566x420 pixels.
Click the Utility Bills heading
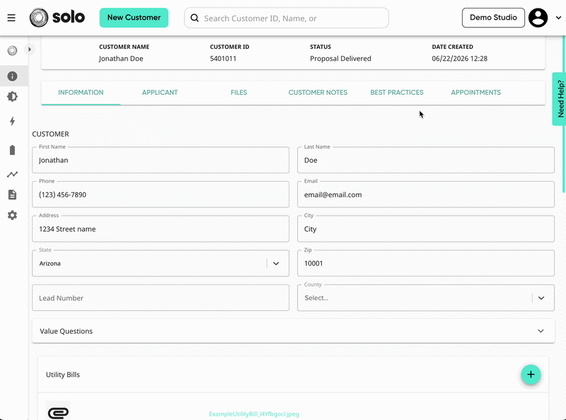click(x=63, y=375)
